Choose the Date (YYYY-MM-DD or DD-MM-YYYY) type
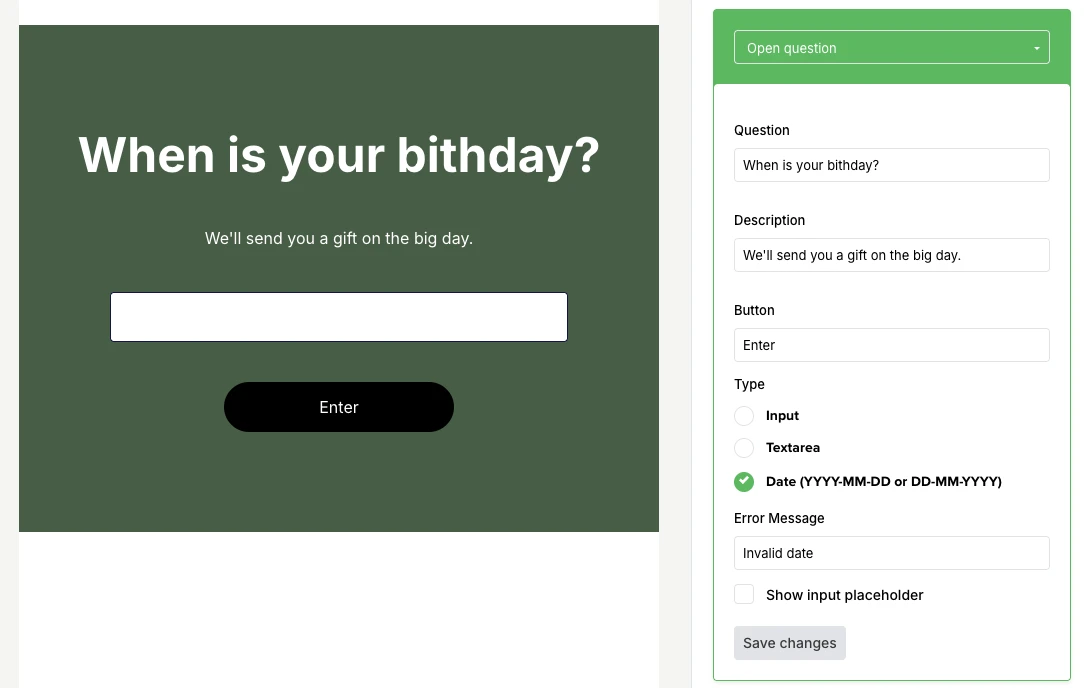The image size is (1084, 688). 744,481
